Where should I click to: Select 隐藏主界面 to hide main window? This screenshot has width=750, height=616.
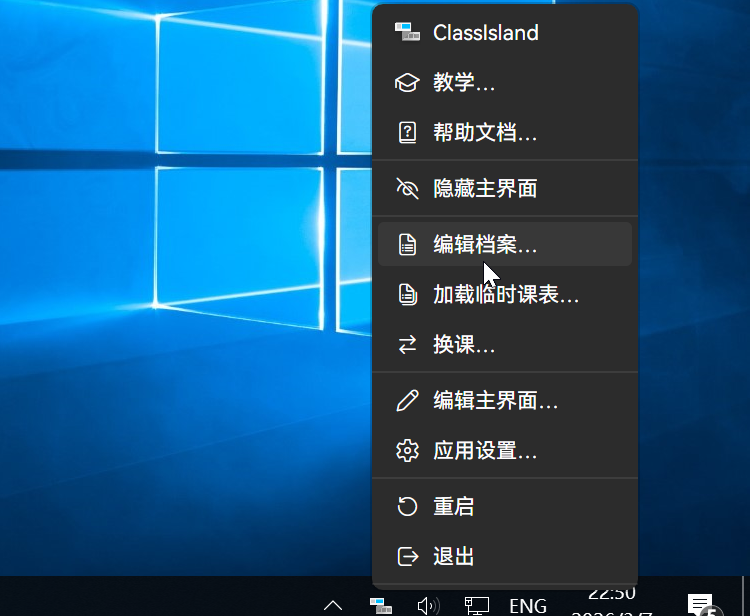505,188
